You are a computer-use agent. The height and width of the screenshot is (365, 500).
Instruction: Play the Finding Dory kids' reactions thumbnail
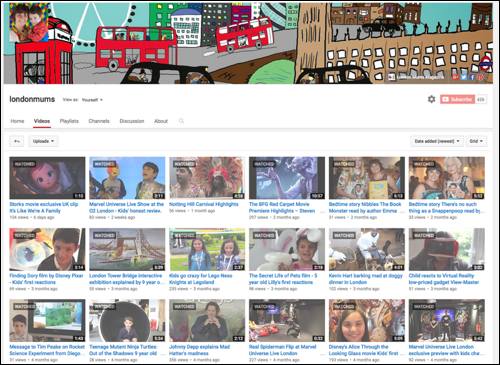pos(47,249)
